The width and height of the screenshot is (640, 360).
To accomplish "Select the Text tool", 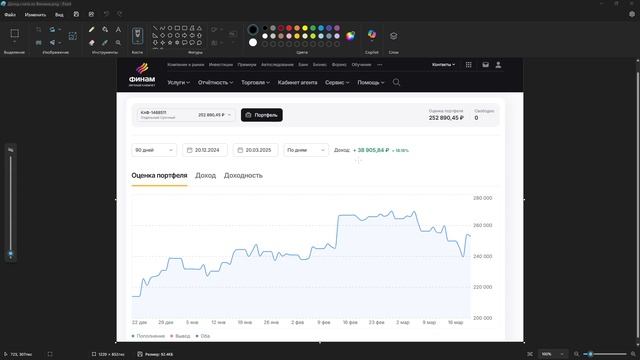I will [x=118, y=29].
